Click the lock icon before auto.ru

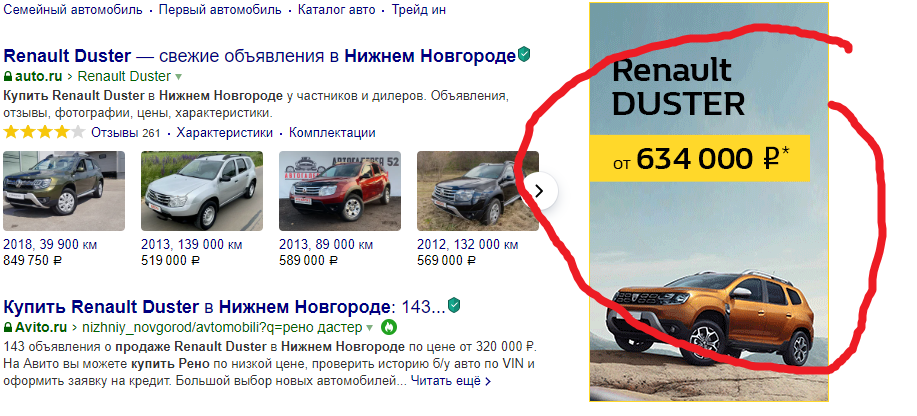tap(8, 76)
